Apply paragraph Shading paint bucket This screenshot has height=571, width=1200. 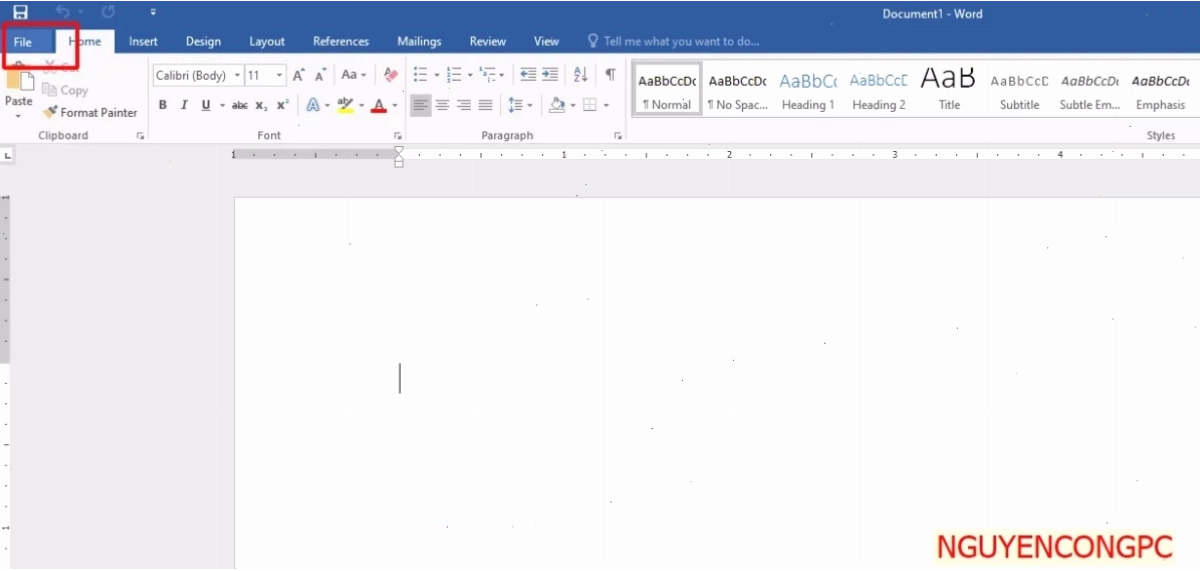(x=557, y=105)
